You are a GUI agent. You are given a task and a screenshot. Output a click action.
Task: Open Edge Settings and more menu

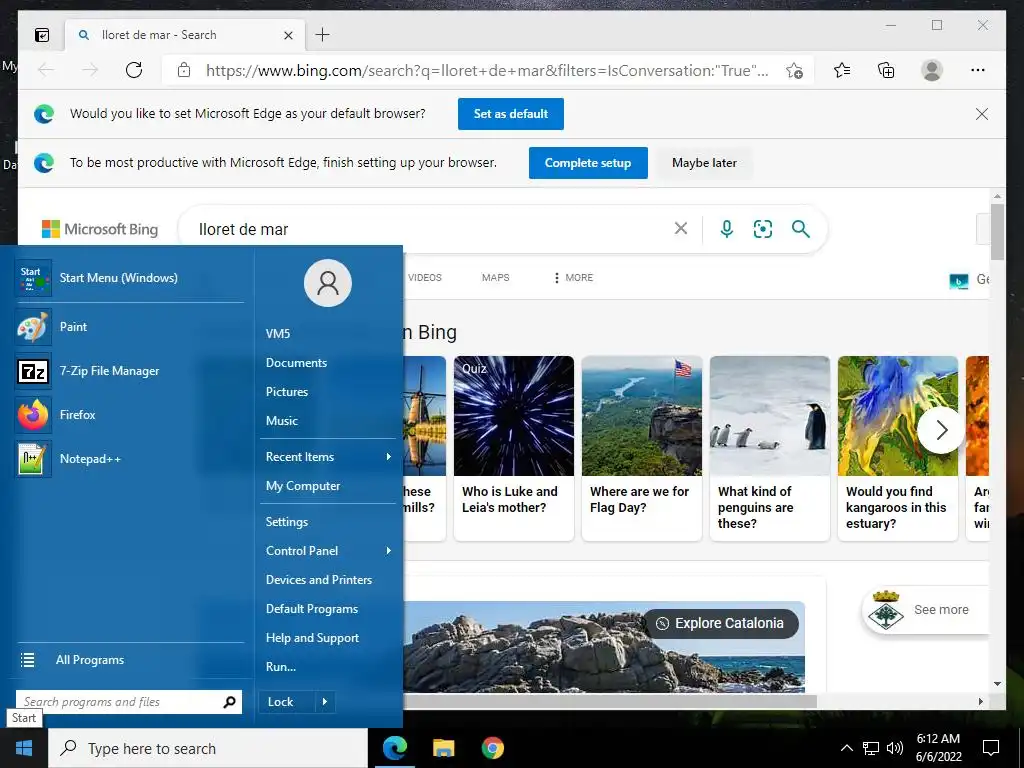978,70
